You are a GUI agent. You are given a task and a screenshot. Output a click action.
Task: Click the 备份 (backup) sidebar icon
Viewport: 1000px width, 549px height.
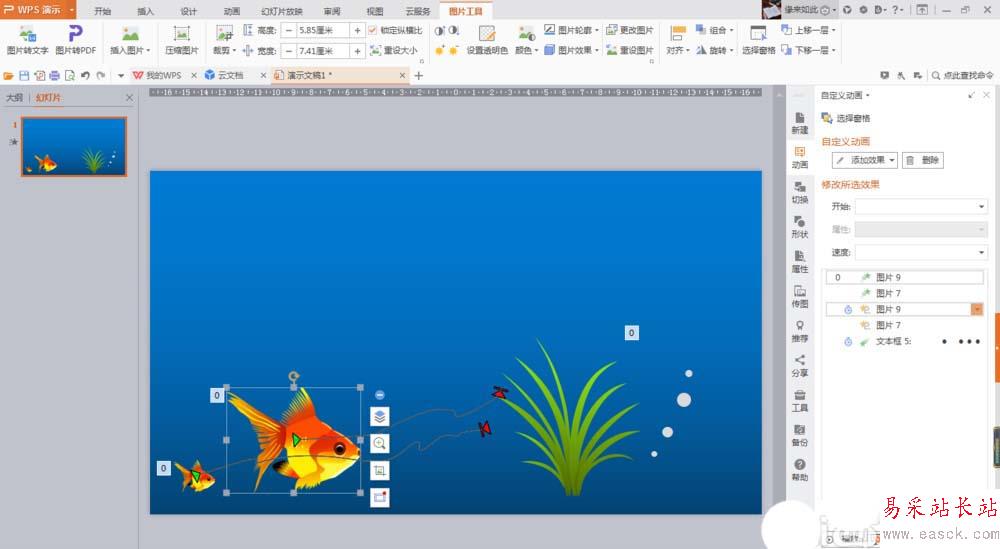pos(800,435)
